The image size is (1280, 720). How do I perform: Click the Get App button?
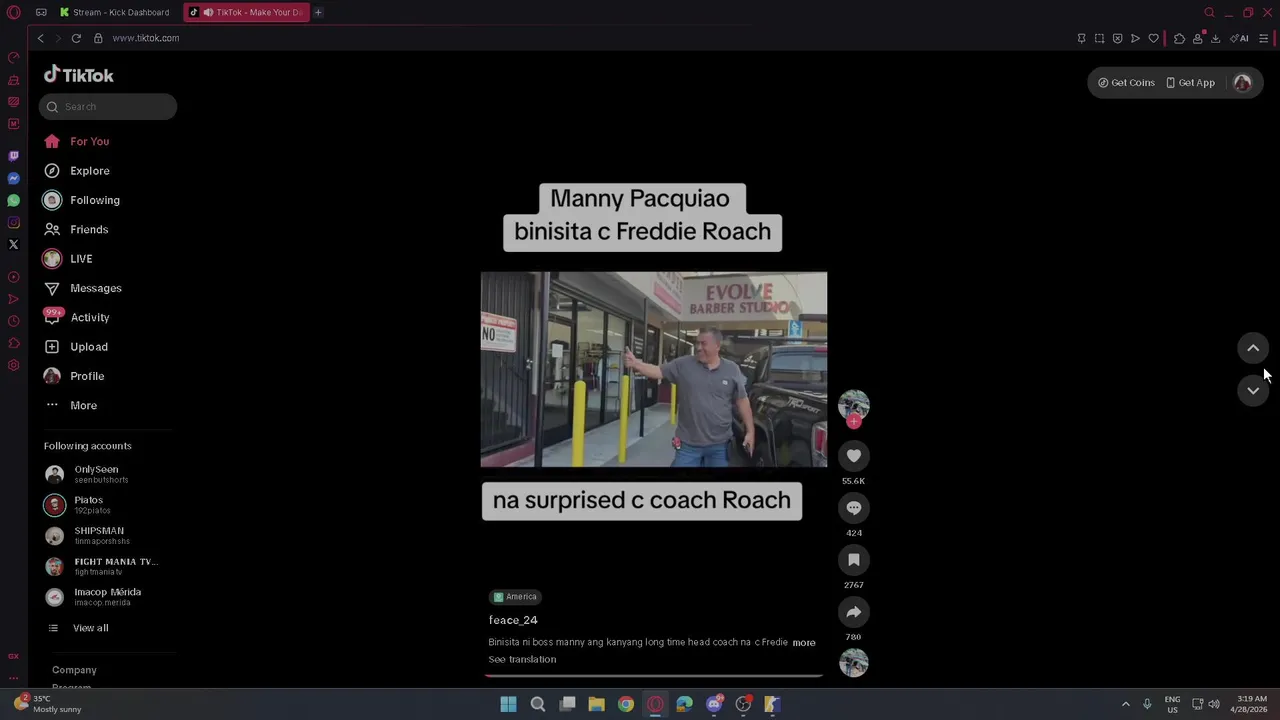(1190, 83)
